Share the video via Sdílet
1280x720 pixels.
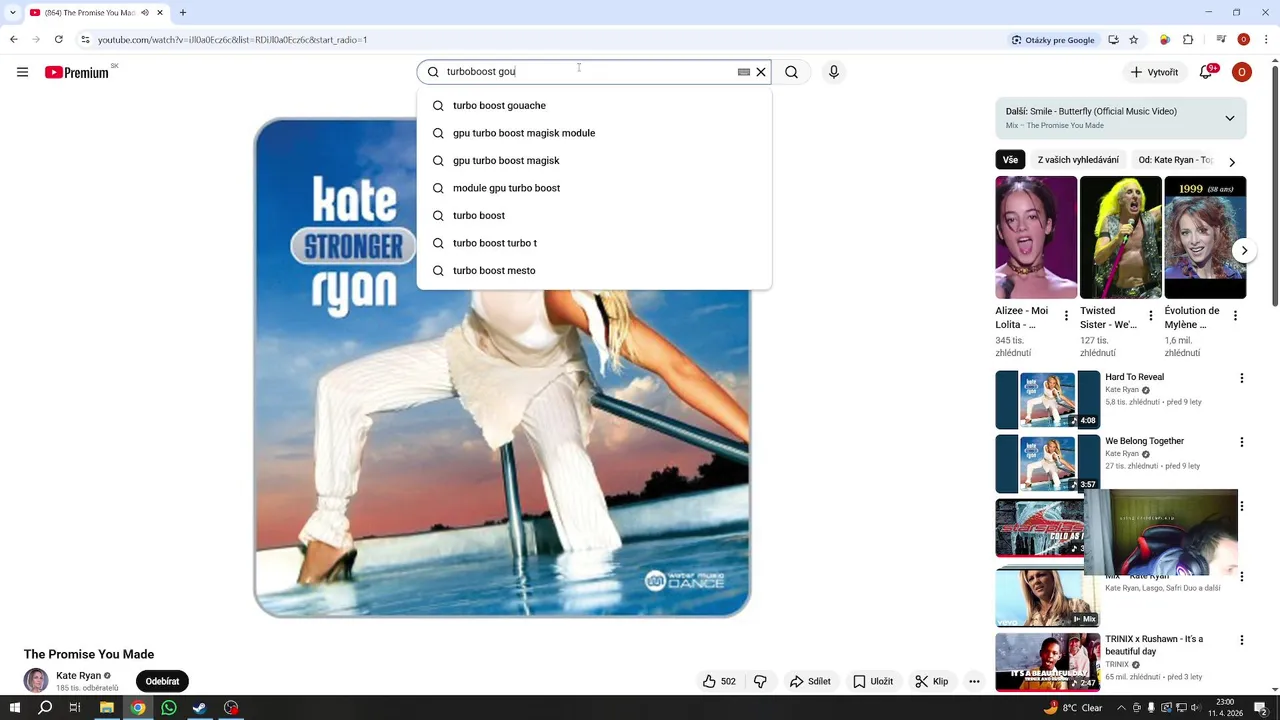810,681
